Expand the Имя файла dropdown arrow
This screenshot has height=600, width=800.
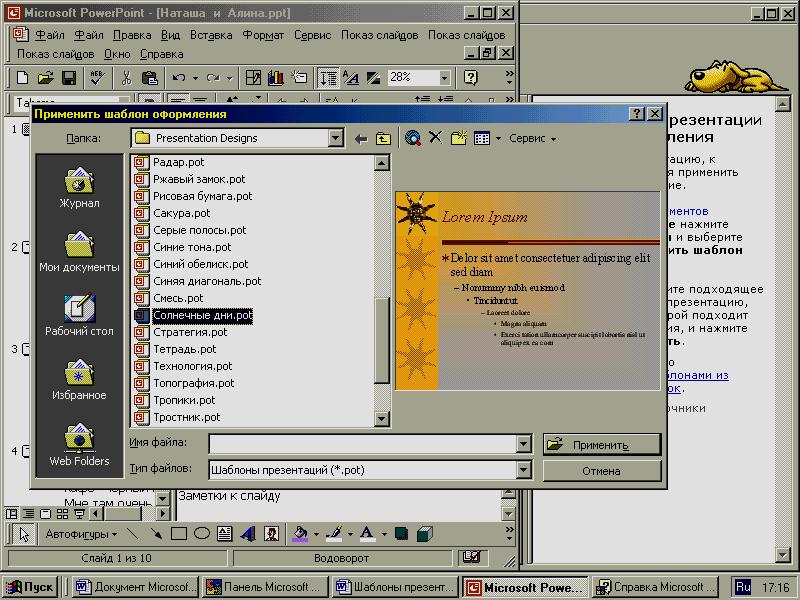(x=523, y=444)
